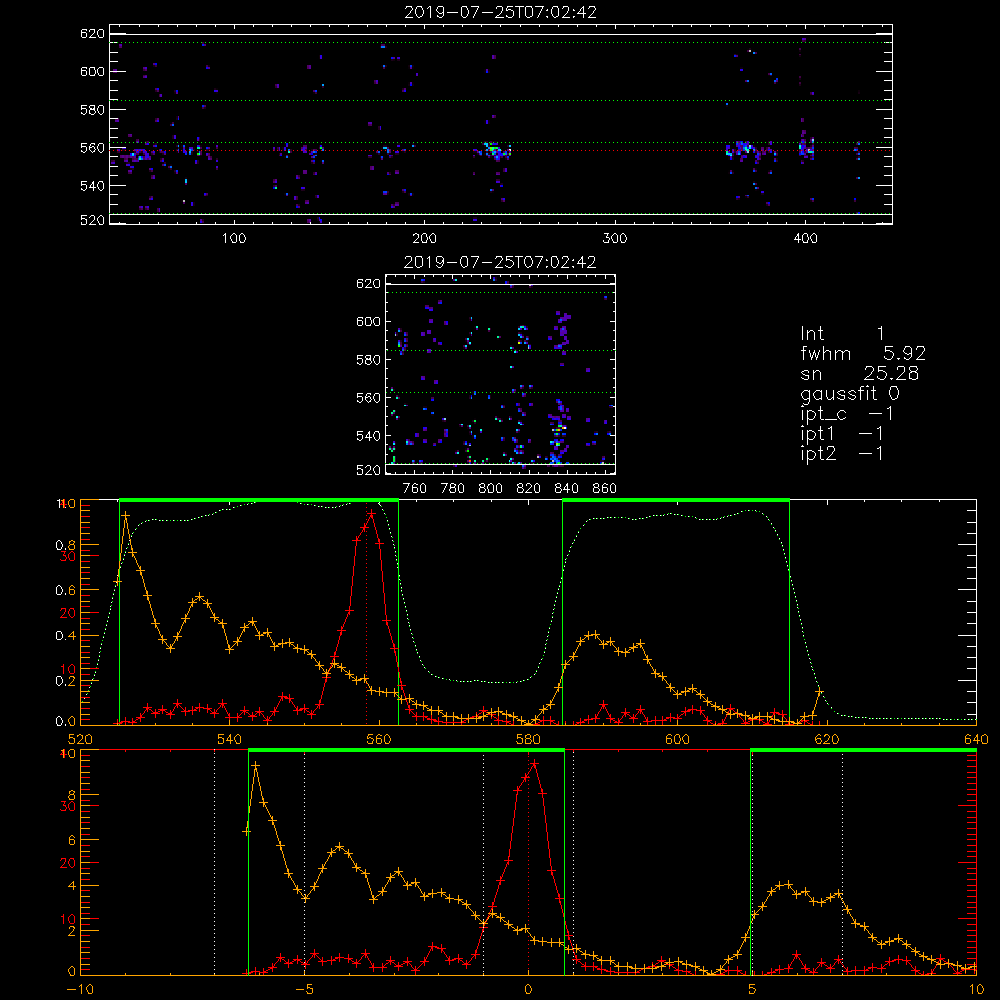Screen dimensions: 1000x1000
Task: Click the 0 x-axis label of bottom plot
Action: (x=528, y=989)
